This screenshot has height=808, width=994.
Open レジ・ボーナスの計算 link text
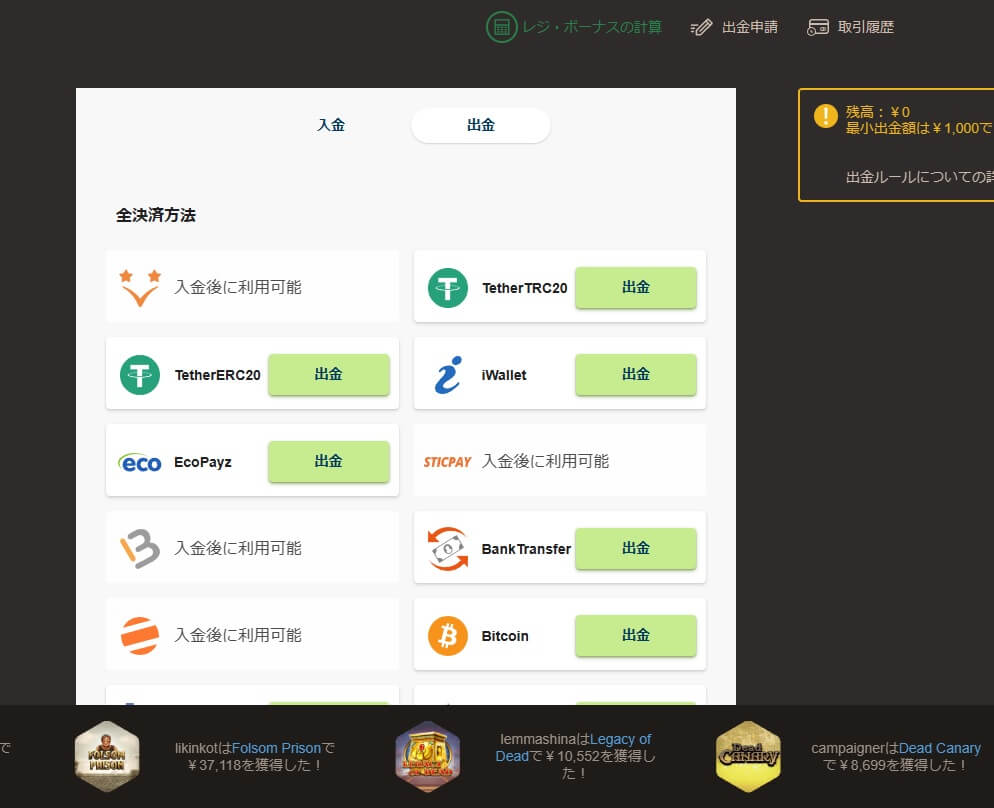coord(591,27)
